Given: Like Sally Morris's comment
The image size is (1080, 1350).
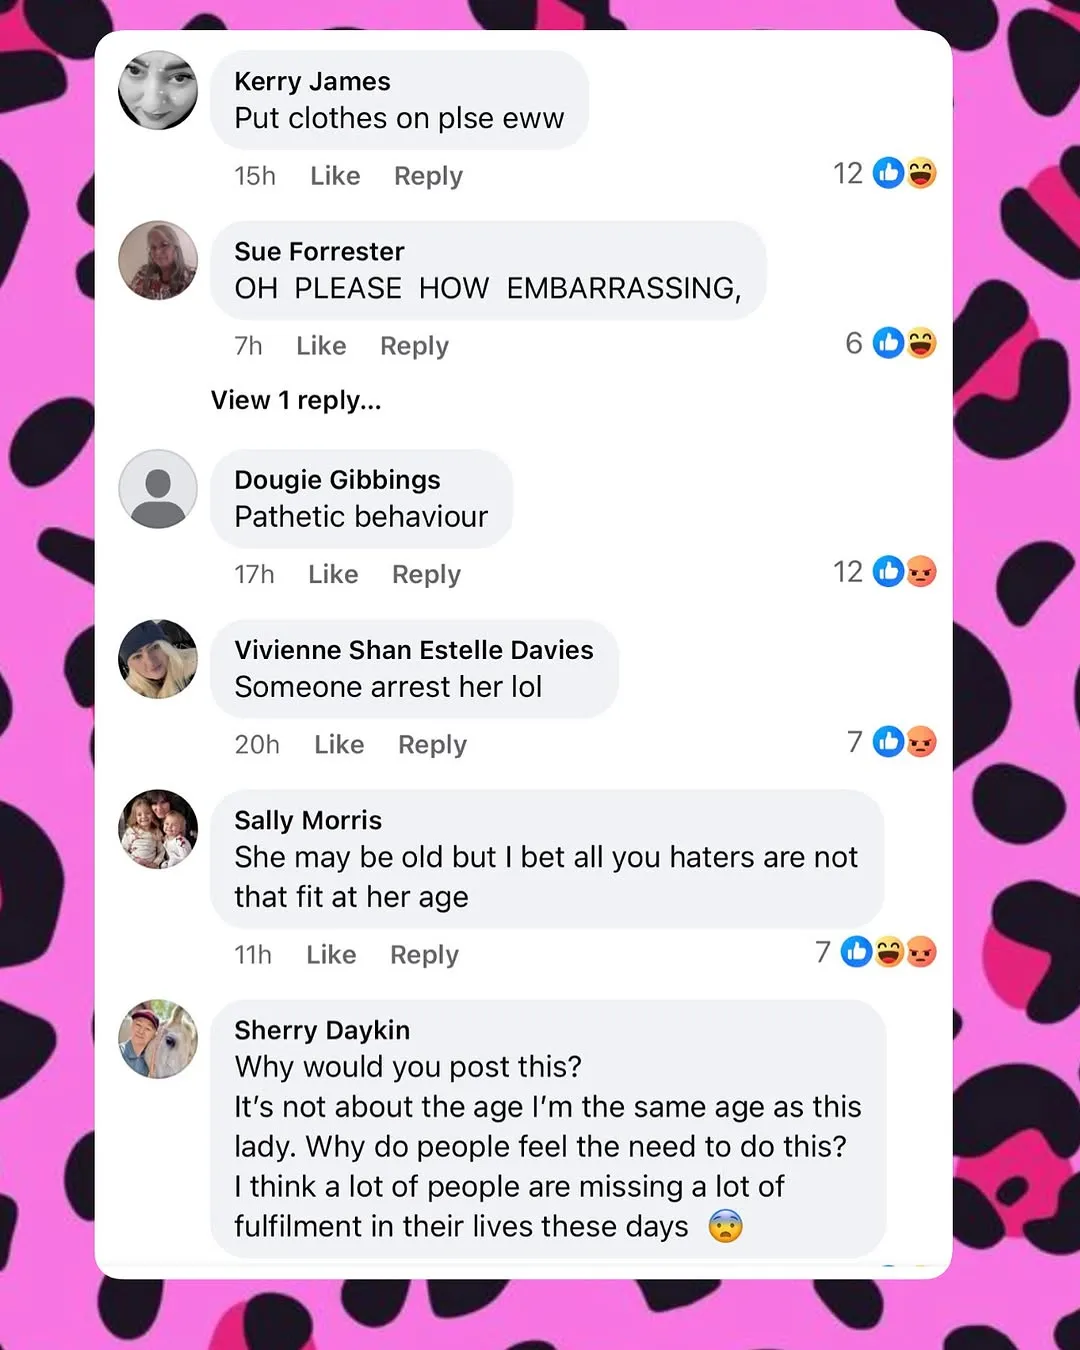Looking at the screenshot, I should click(331, 955).
